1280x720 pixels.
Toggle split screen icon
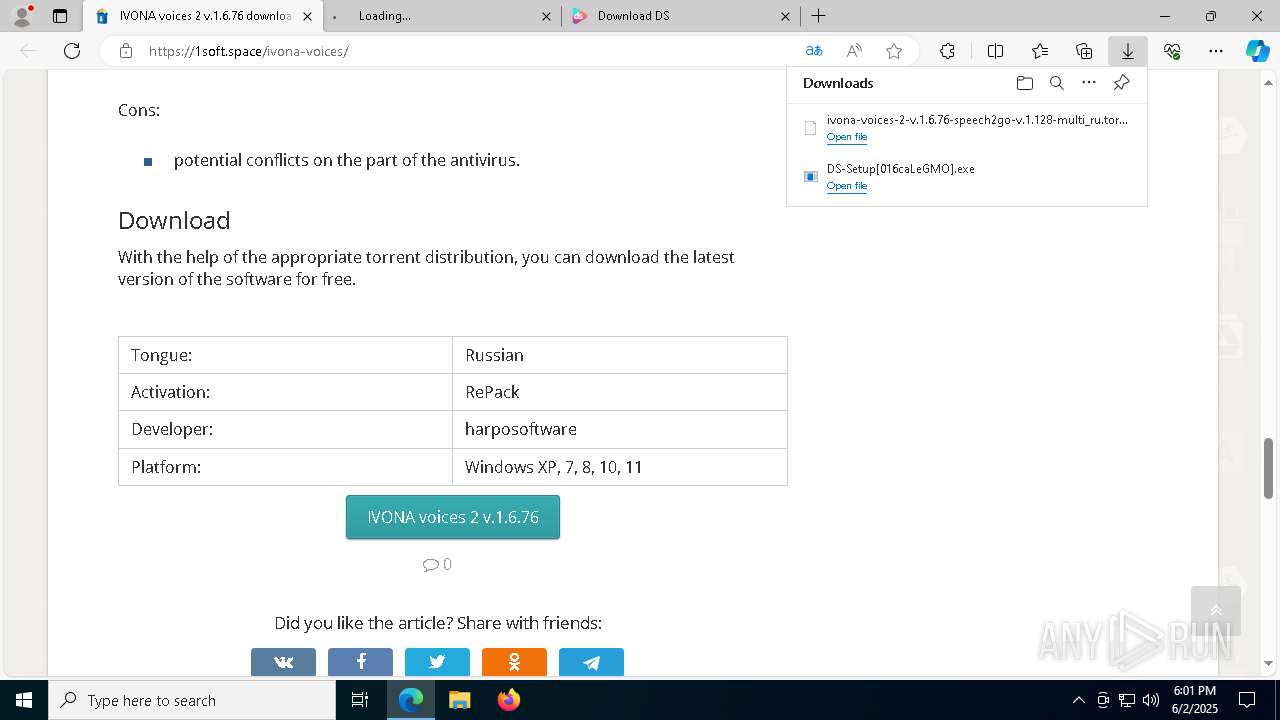click(x=996, y=51)
